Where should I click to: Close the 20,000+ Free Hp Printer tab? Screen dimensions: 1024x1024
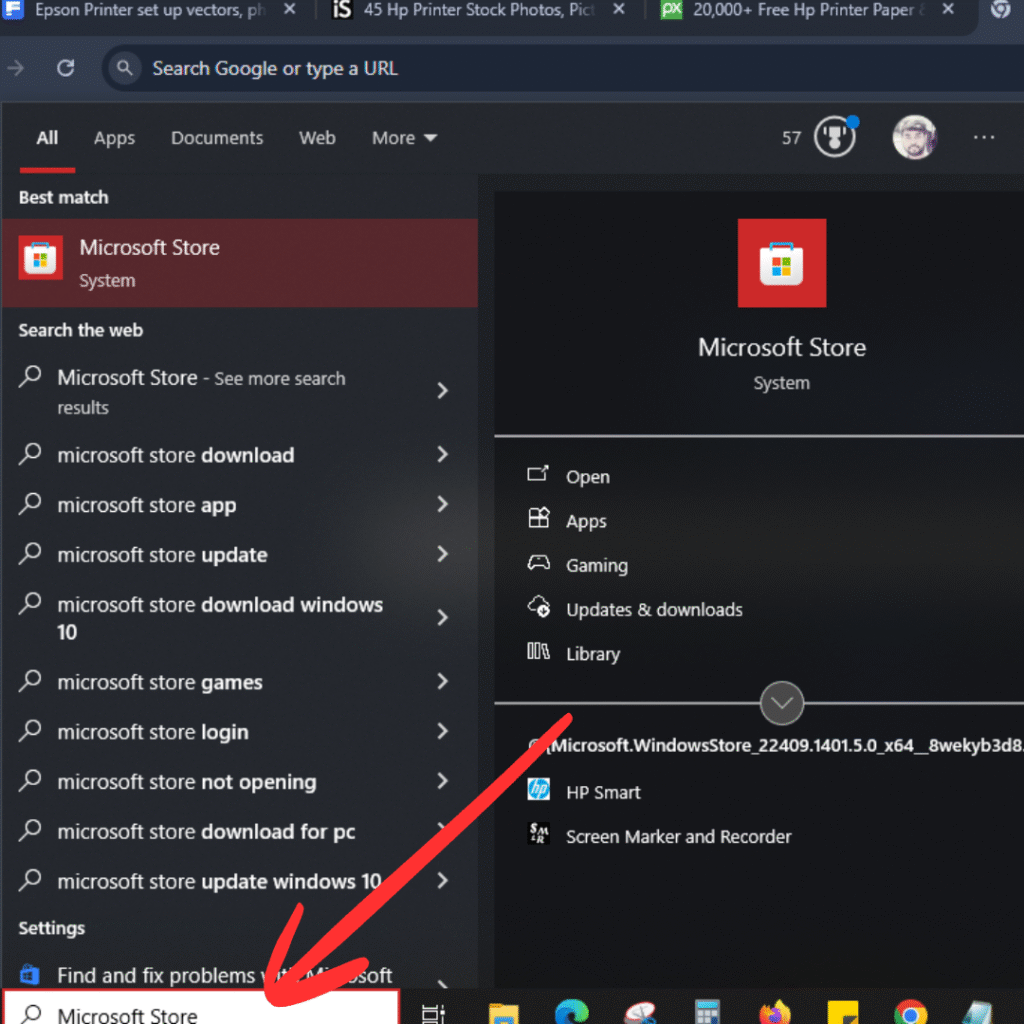pyautogui.click(x=948, y=10)
